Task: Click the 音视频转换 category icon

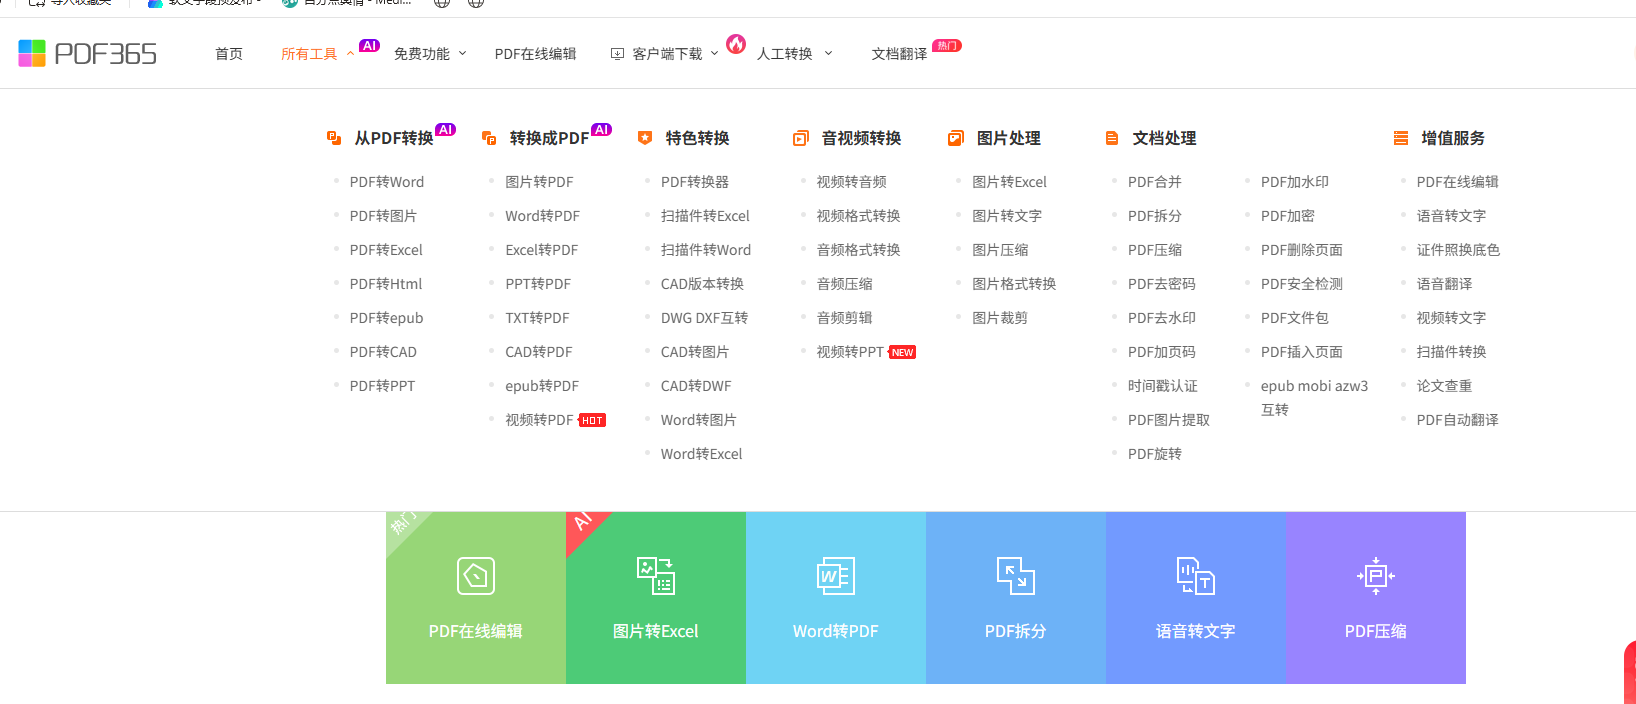Action: pos(800,138)
